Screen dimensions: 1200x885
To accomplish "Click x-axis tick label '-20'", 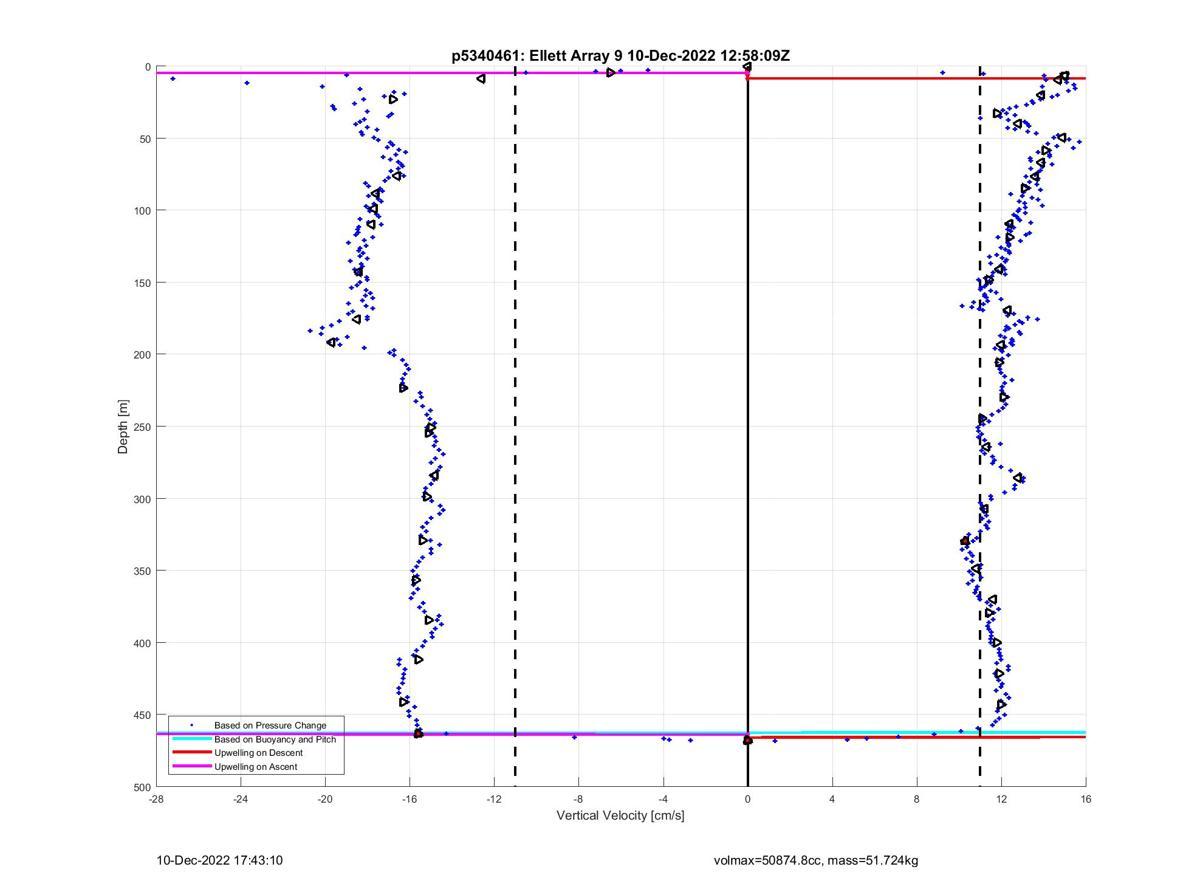I will tap(325, 799).
